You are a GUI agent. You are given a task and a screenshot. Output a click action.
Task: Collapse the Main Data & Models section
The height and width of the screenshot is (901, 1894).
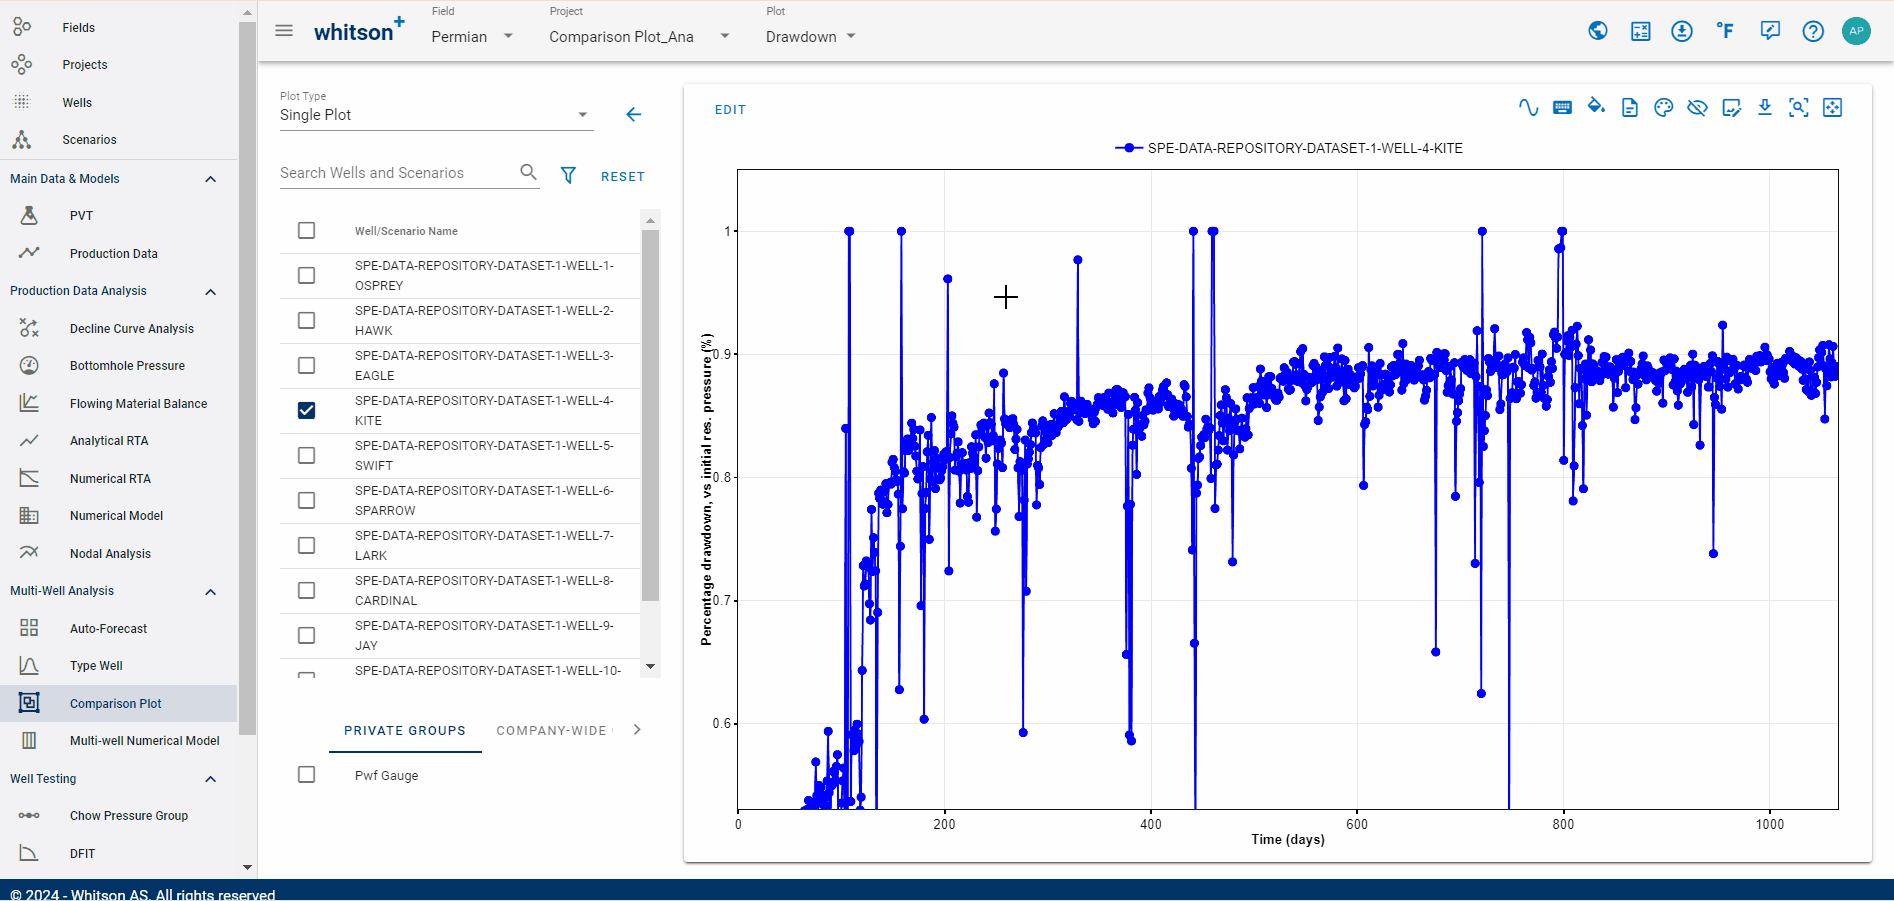(210, 179)
